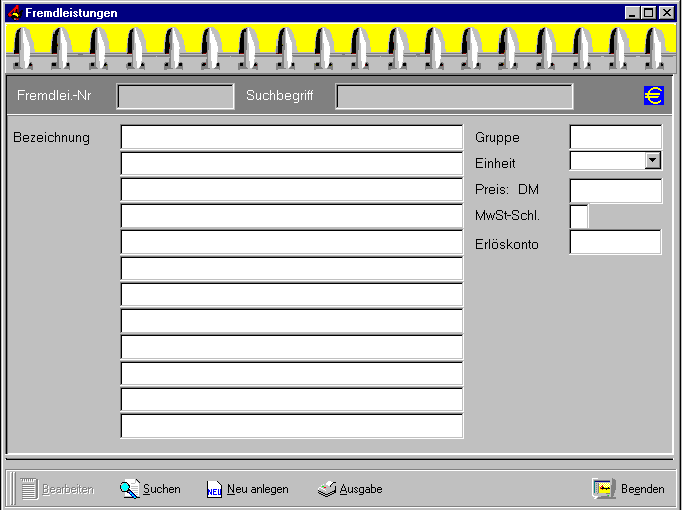Maximize the Fremdleistungen window
Screen dimensions: 683x510
coord(649,13)
